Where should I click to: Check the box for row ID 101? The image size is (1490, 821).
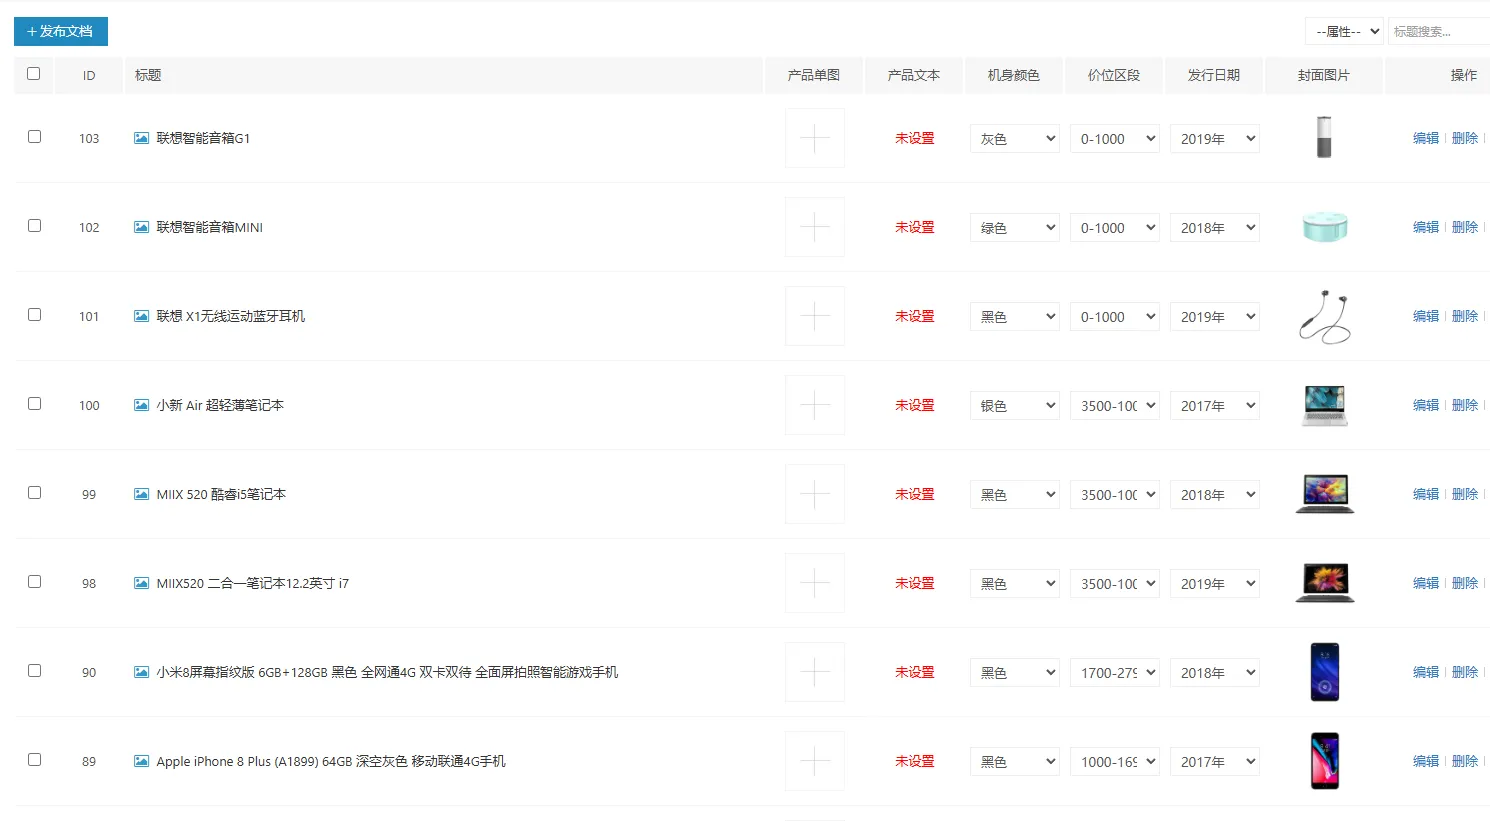(x=34, y=315)
